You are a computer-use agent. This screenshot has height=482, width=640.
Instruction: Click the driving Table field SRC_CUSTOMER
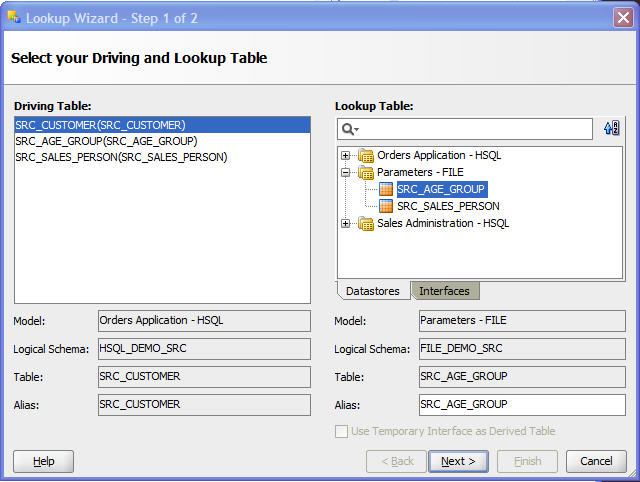pyautogui.click(x=204, y=377)
